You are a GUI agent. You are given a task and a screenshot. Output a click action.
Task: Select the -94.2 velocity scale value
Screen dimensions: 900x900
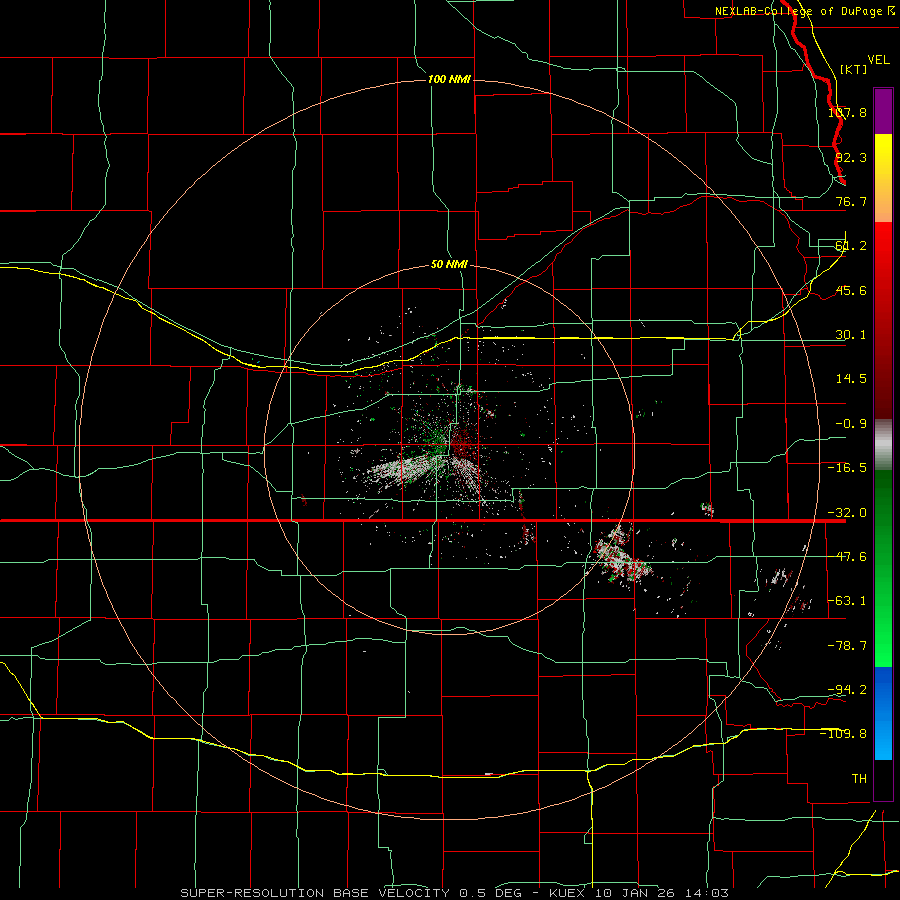847,689
